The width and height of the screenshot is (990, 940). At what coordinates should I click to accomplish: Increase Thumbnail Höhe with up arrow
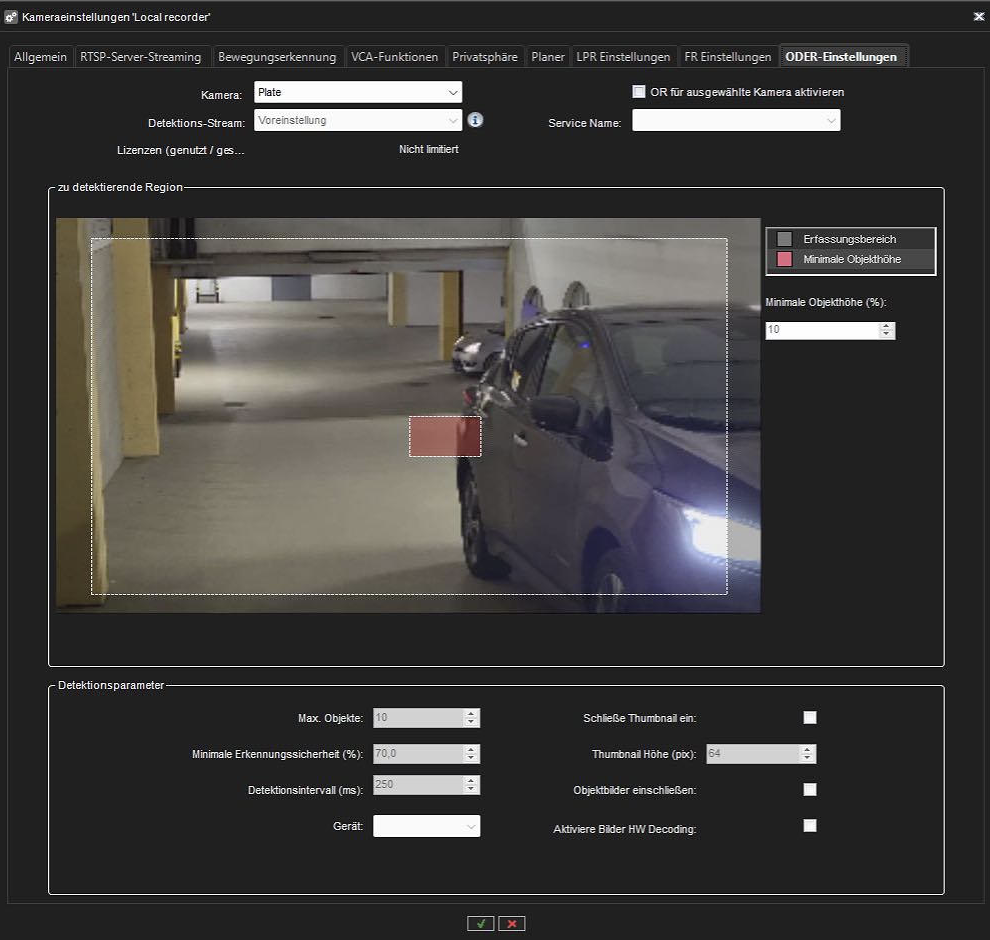coord(808,749)
